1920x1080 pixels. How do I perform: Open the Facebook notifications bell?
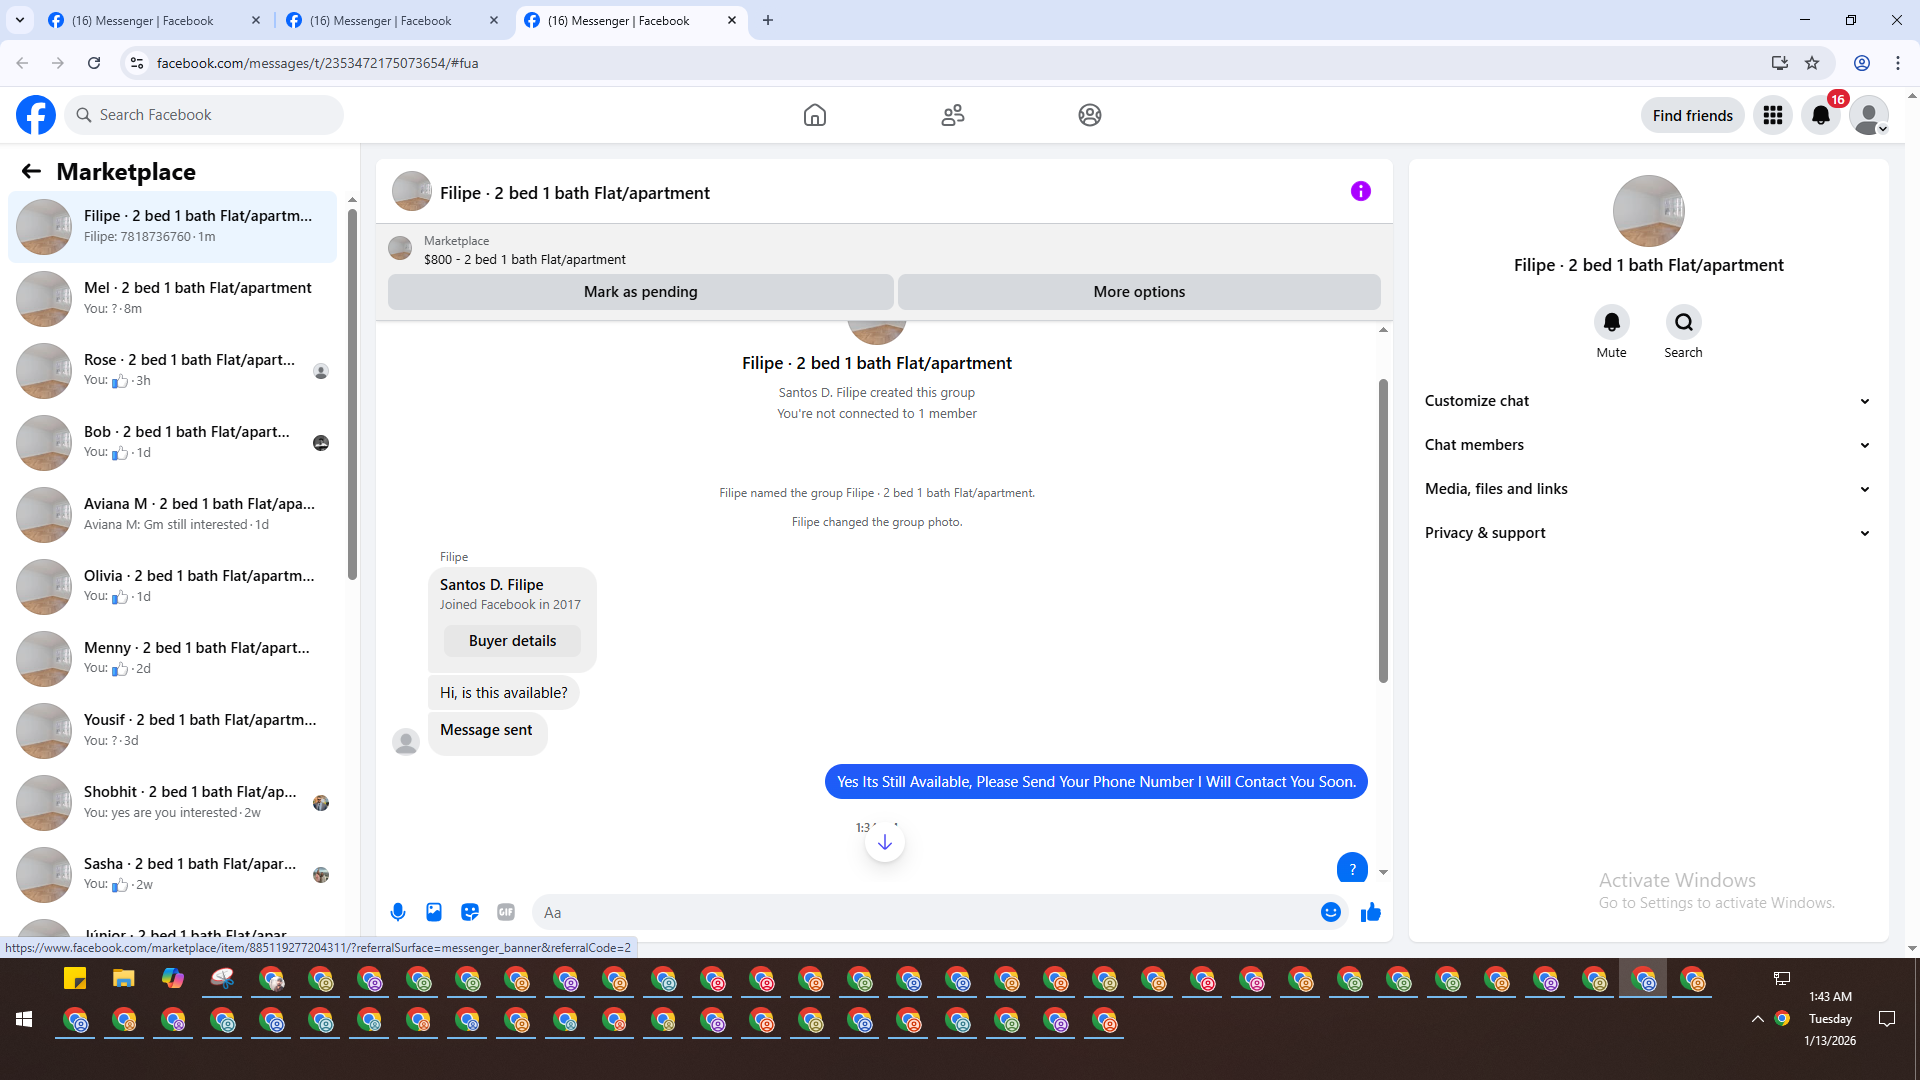pos(1820,115)
